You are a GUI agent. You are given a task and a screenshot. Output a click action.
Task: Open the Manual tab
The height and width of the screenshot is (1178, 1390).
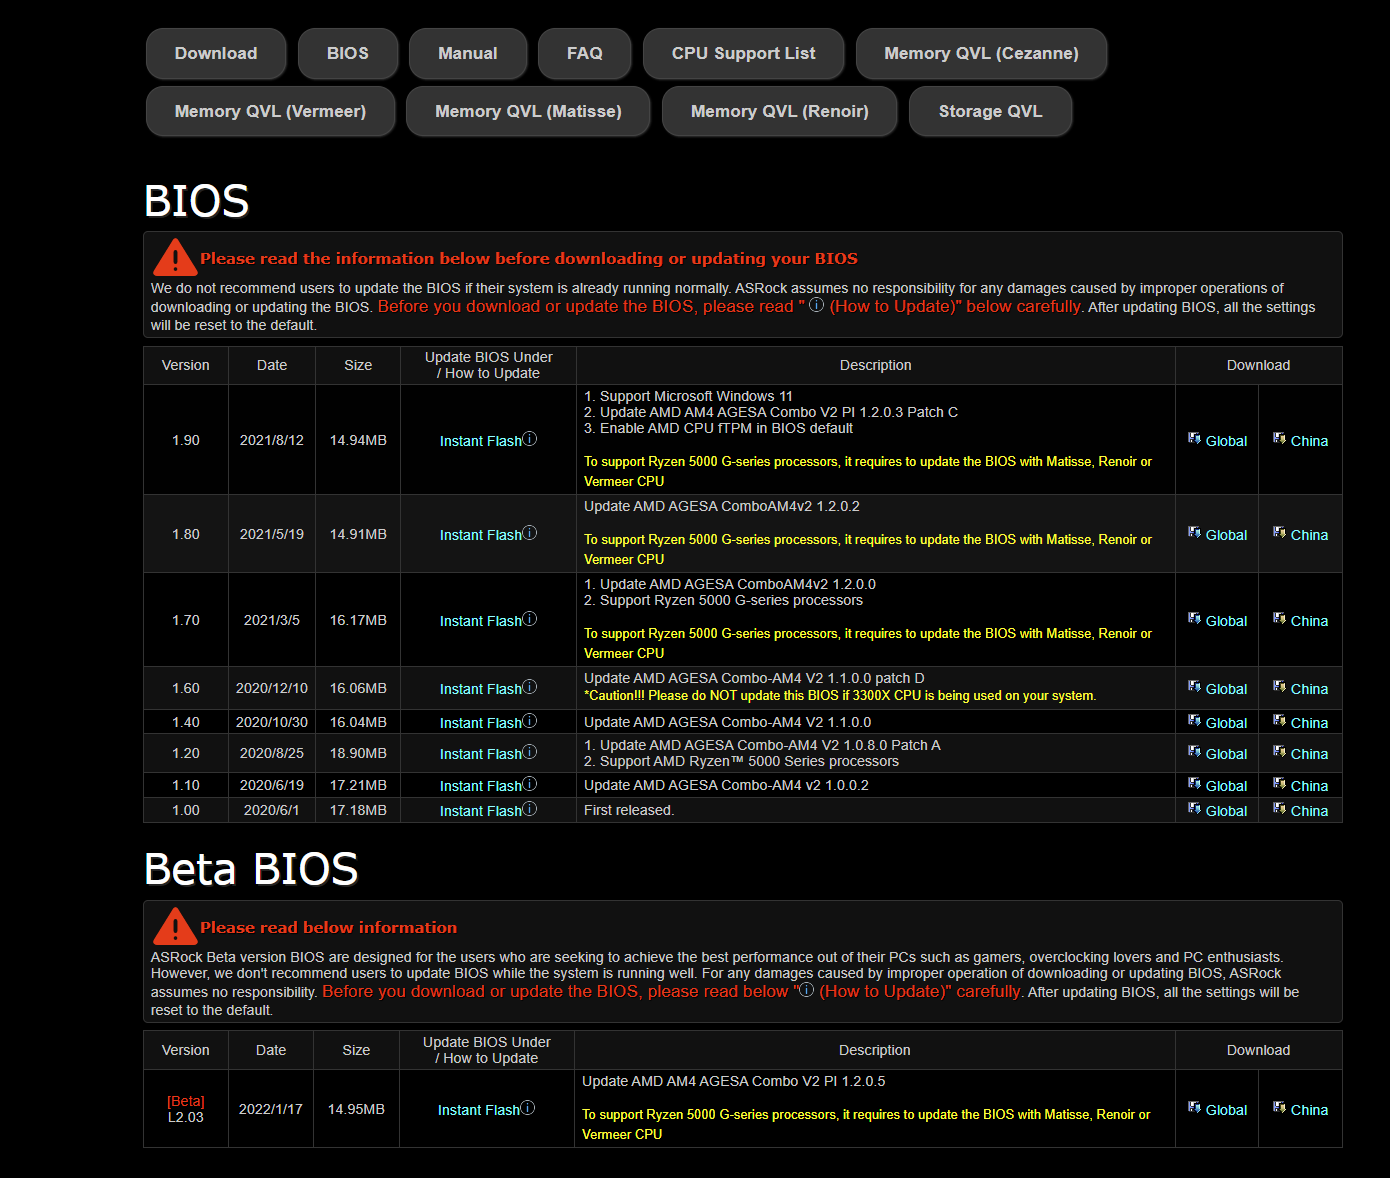click(x=468, y=53)
